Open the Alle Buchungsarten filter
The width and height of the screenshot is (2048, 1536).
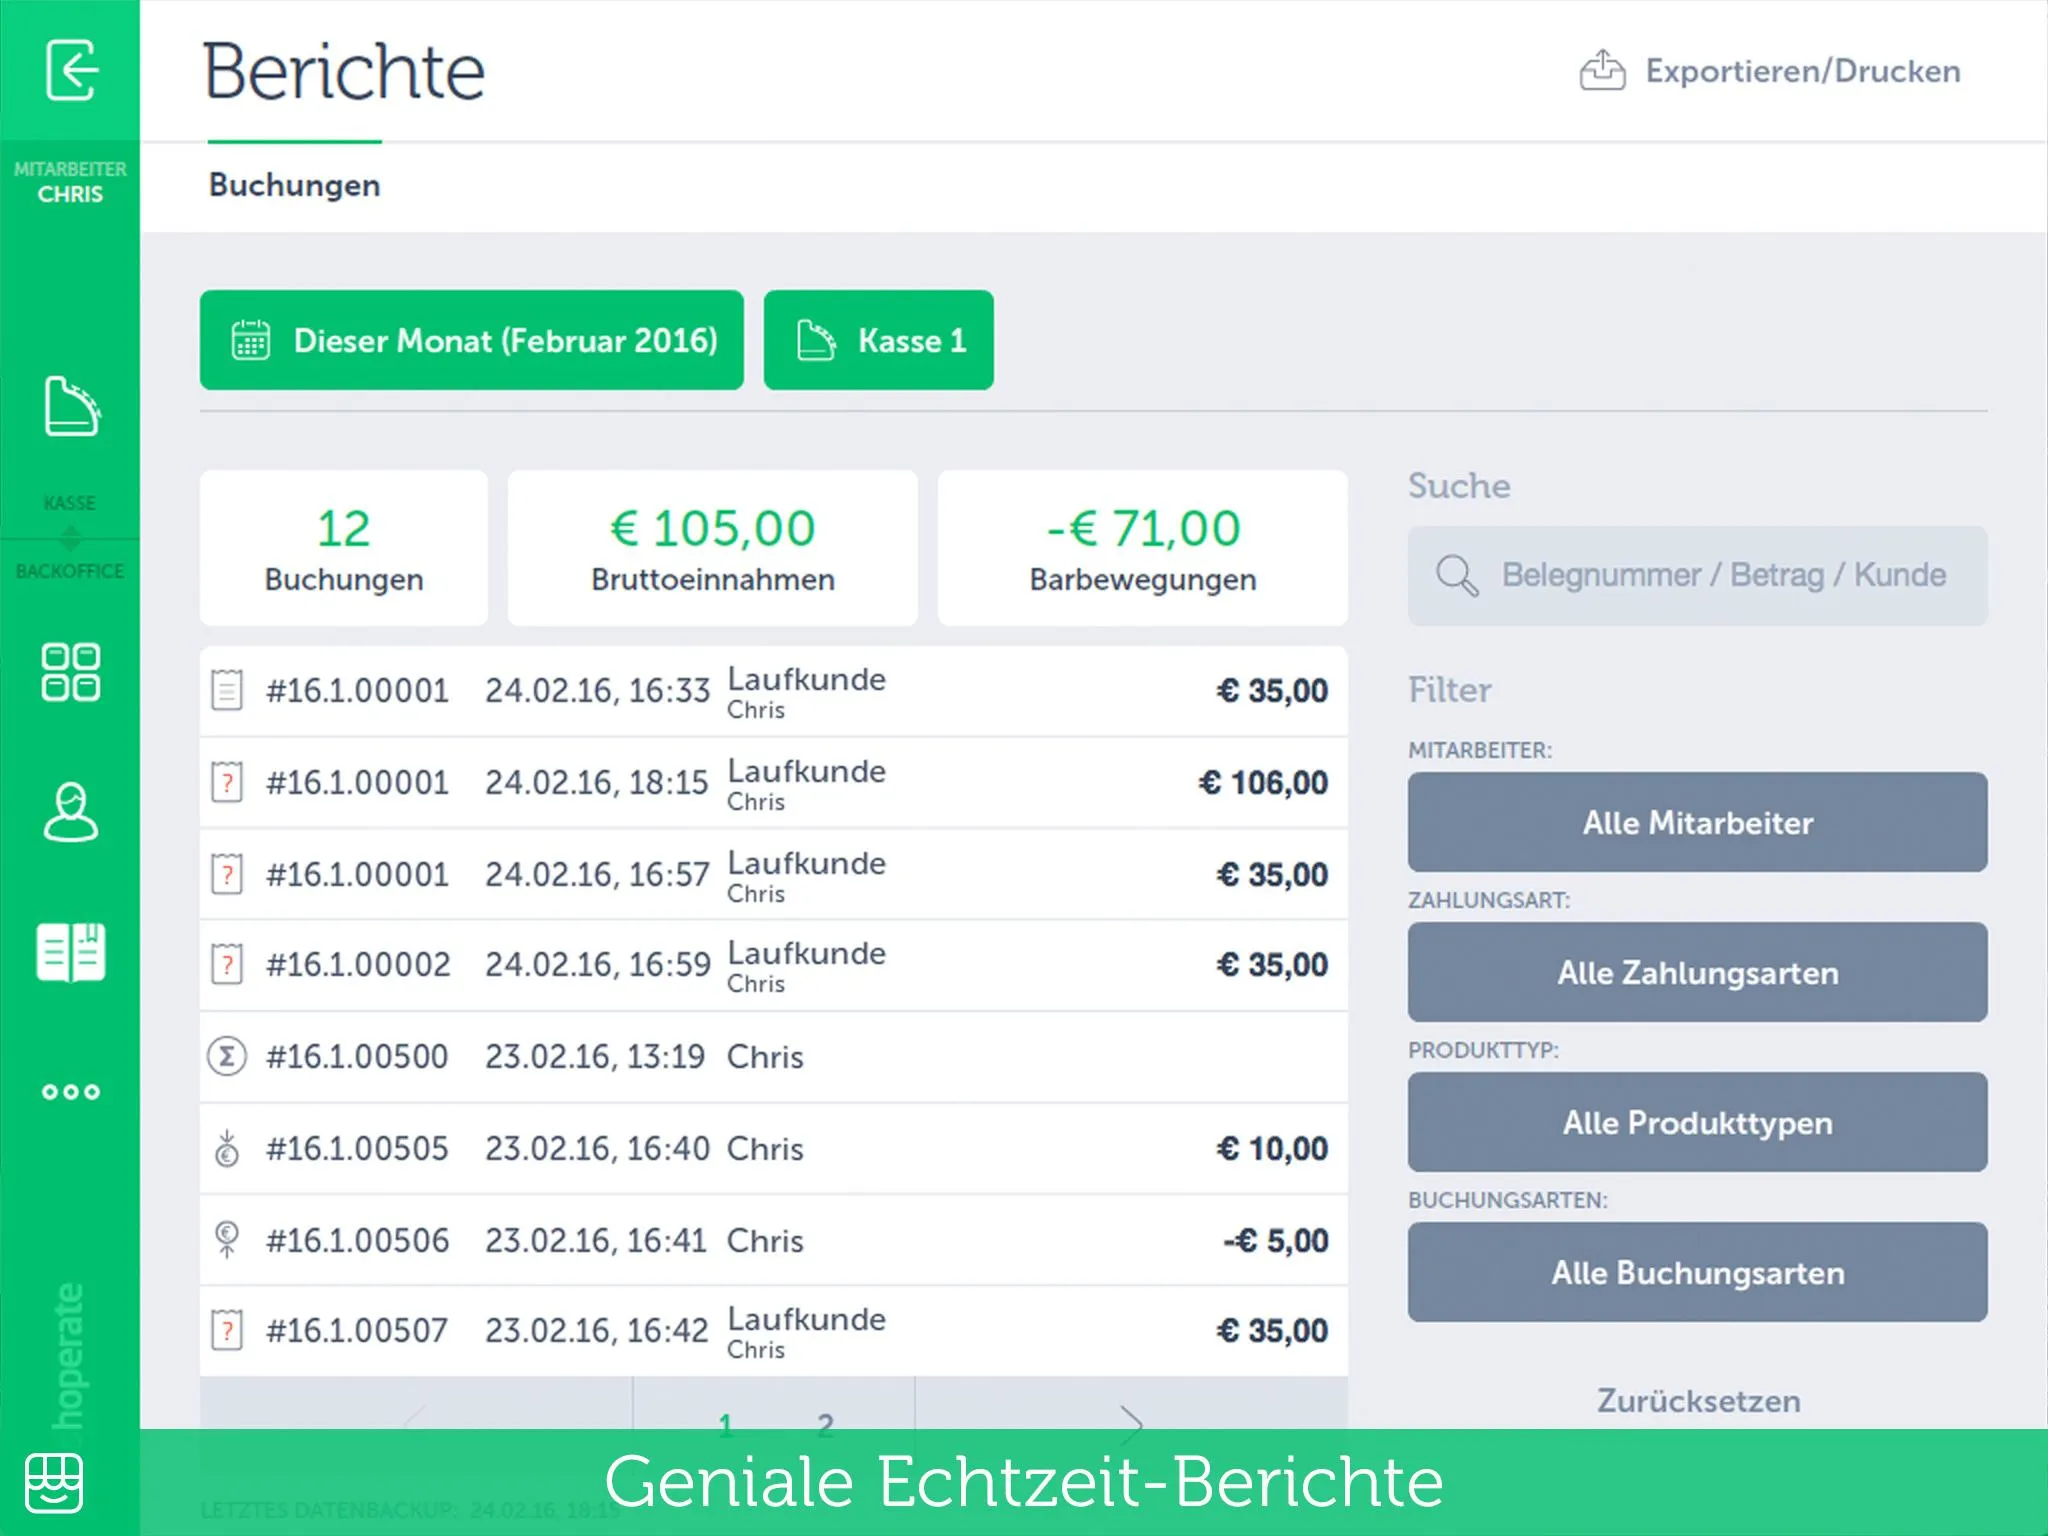[x=1698, y=1272]
